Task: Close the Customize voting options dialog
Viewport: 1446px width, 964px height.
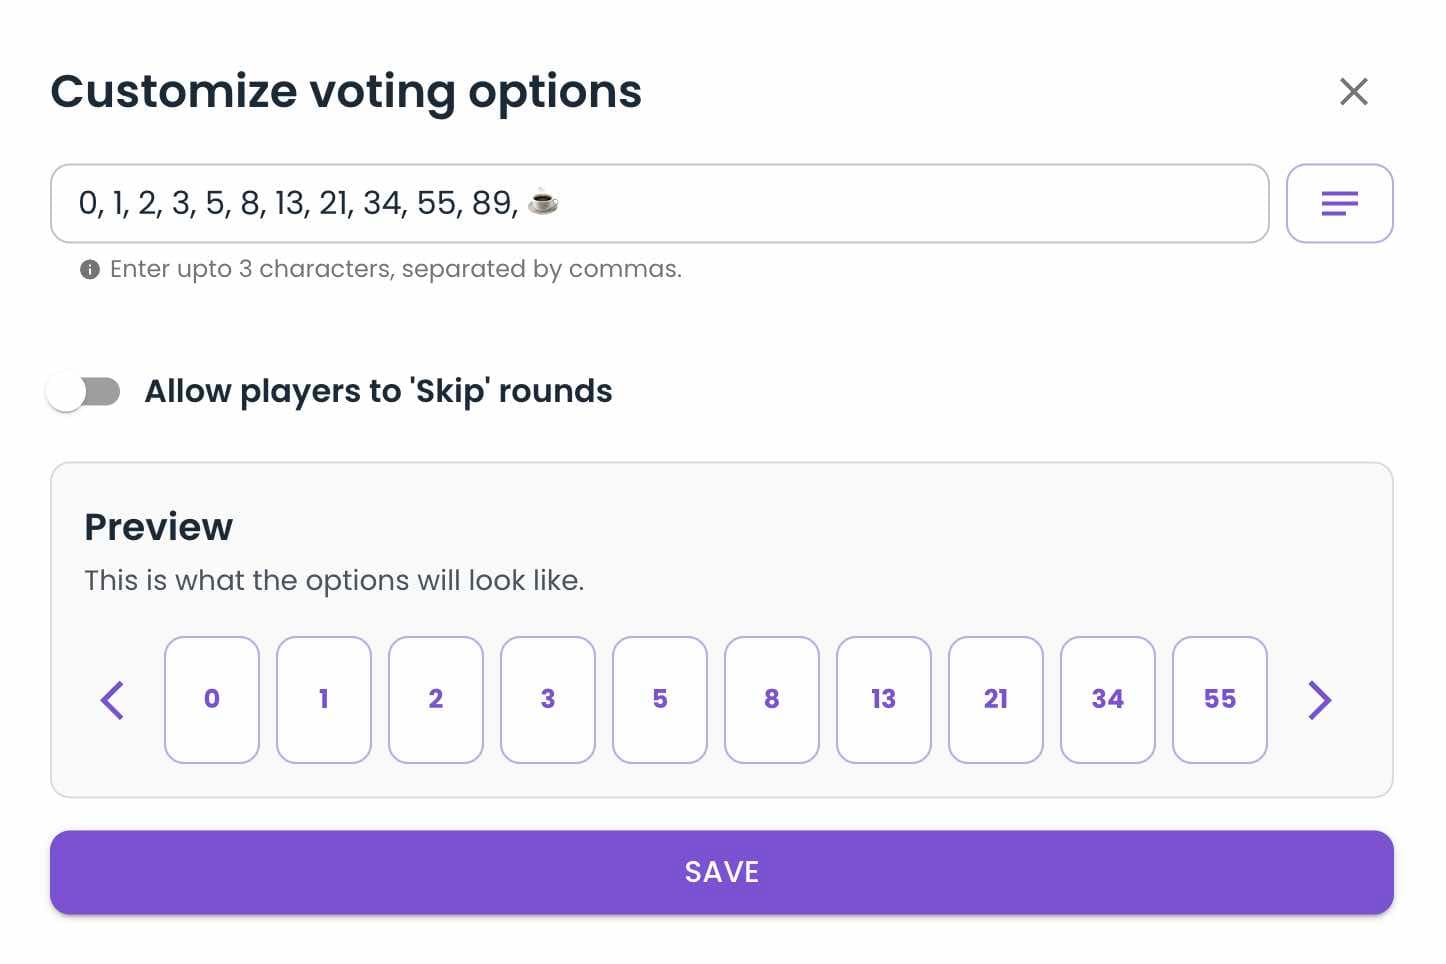Action: tap(1353, 92)
